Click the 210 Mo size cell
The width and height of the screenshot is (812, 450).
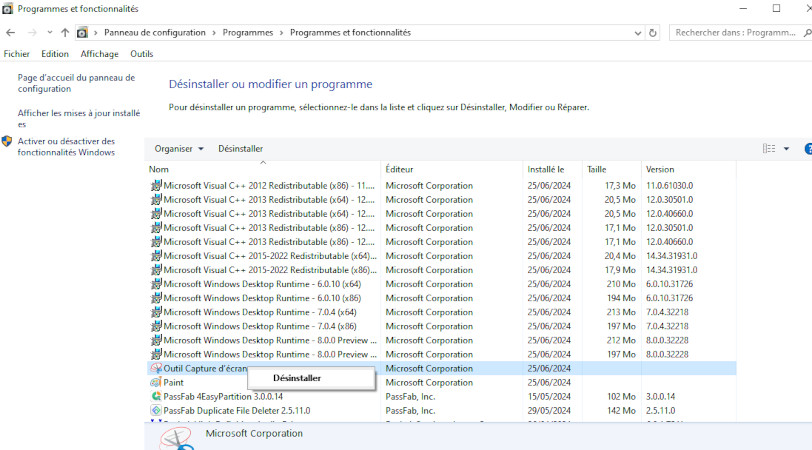(x=621, y=284)
